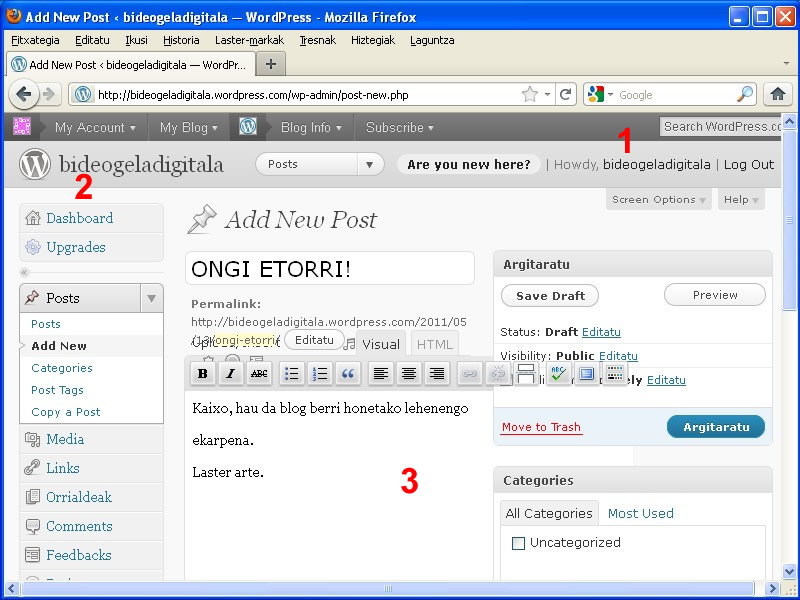Run the spellcheck tool
Screen dimensions: 800x600
559,374
